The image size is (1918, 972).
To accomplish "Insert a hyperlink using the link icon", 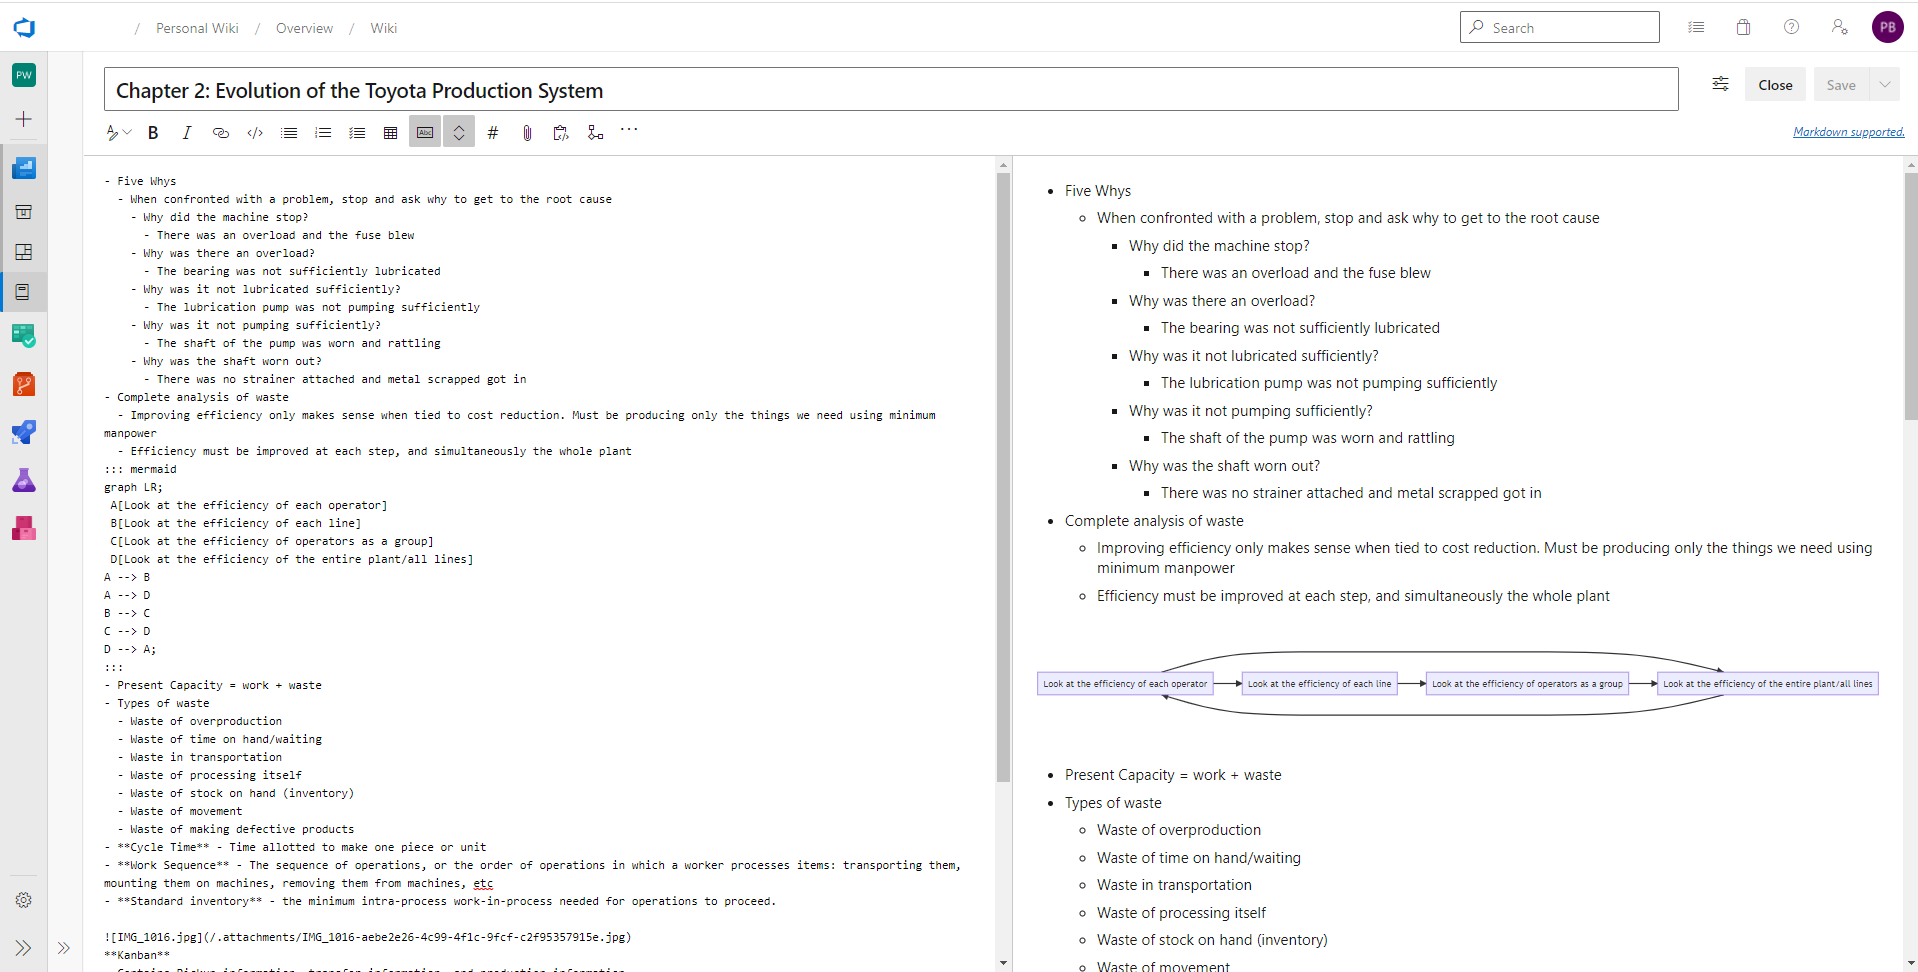I will 221,133.
